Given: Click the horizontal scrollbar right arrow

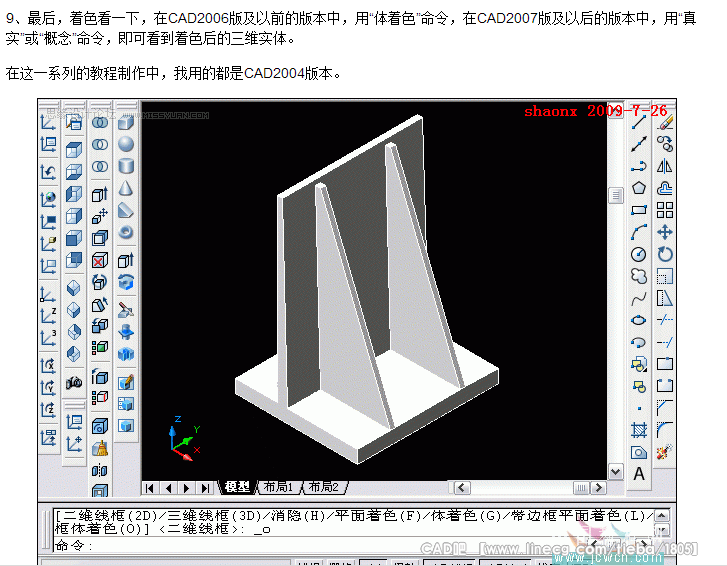Looking at the screenshot, I should point(599,488).
